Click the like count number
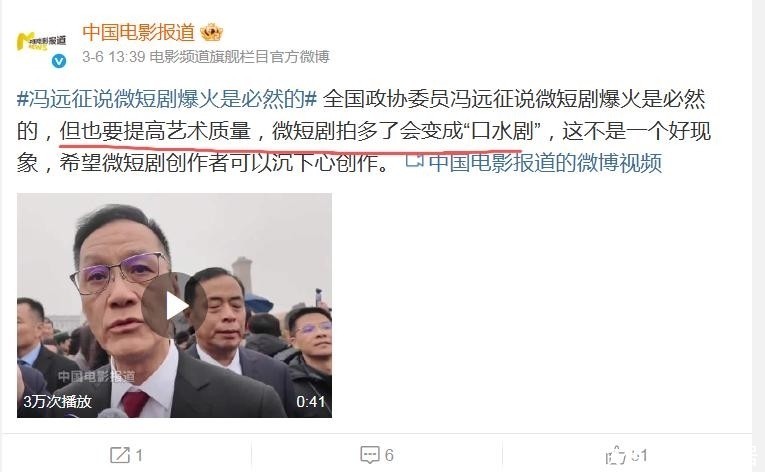The height and width of the screenshot is (472, 765). pyautogui.click(x=639, y=455)
